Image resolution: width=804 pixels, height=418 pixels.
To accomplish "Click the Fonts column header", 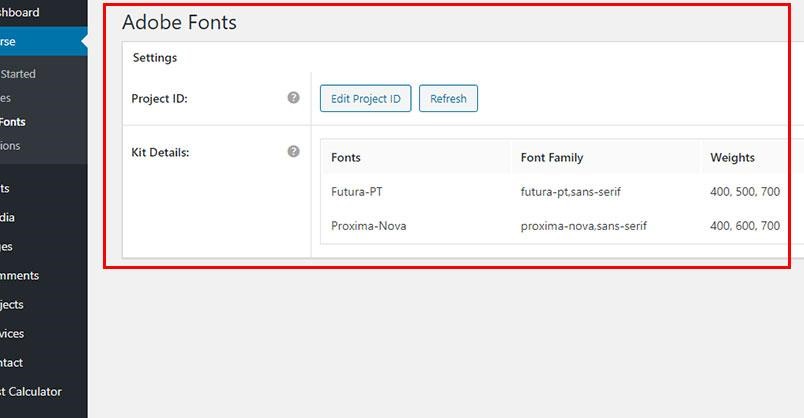I will coord(346,157).
